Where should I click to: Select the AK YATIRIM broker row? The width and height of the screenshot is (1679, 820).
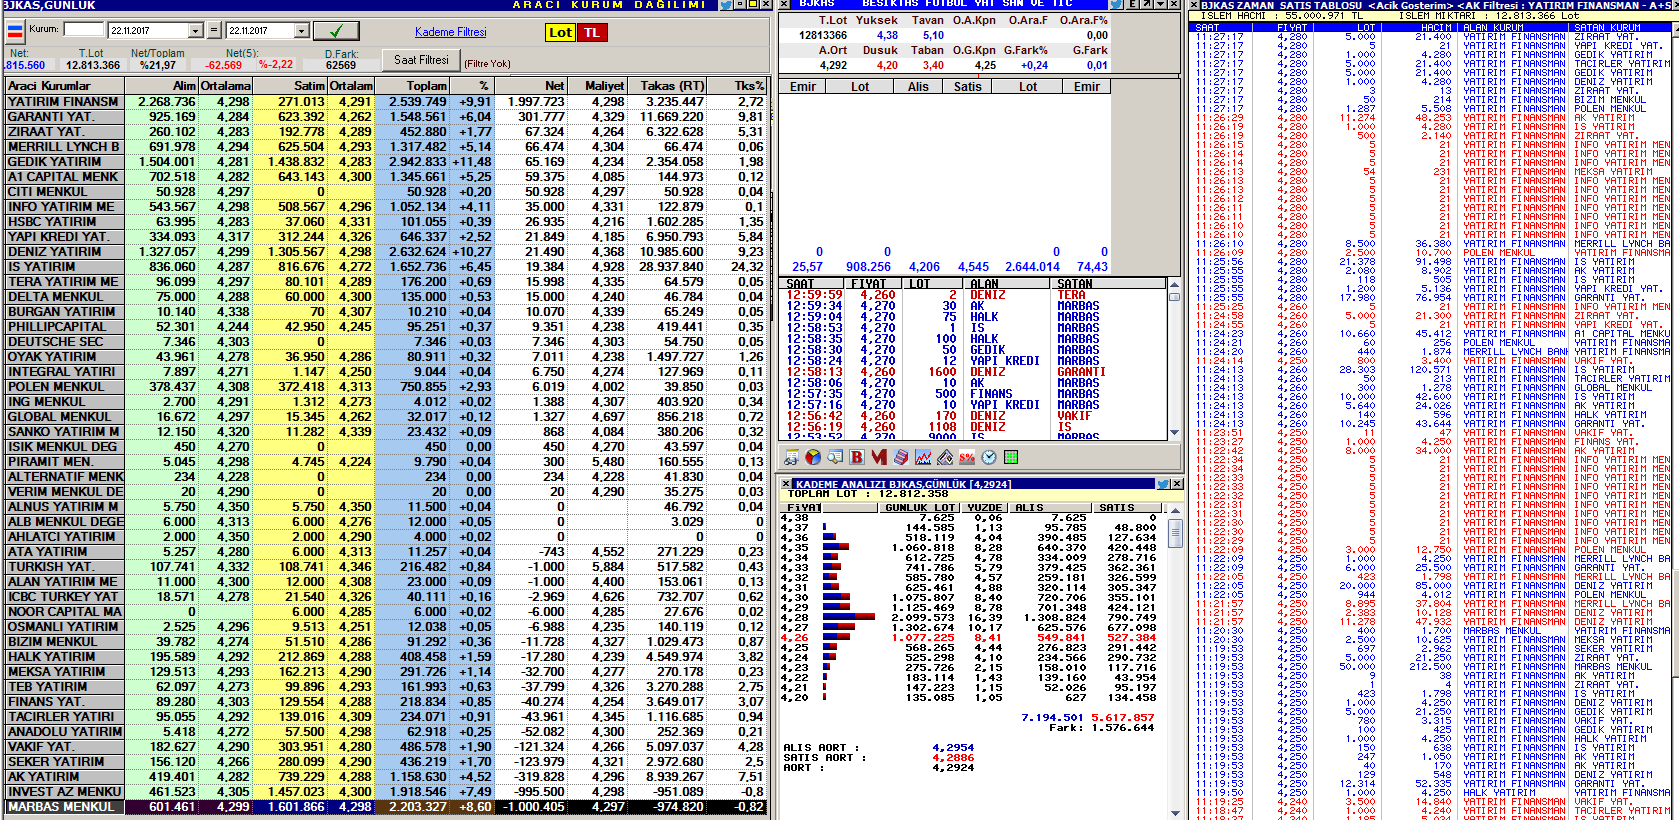click(386, 776)
